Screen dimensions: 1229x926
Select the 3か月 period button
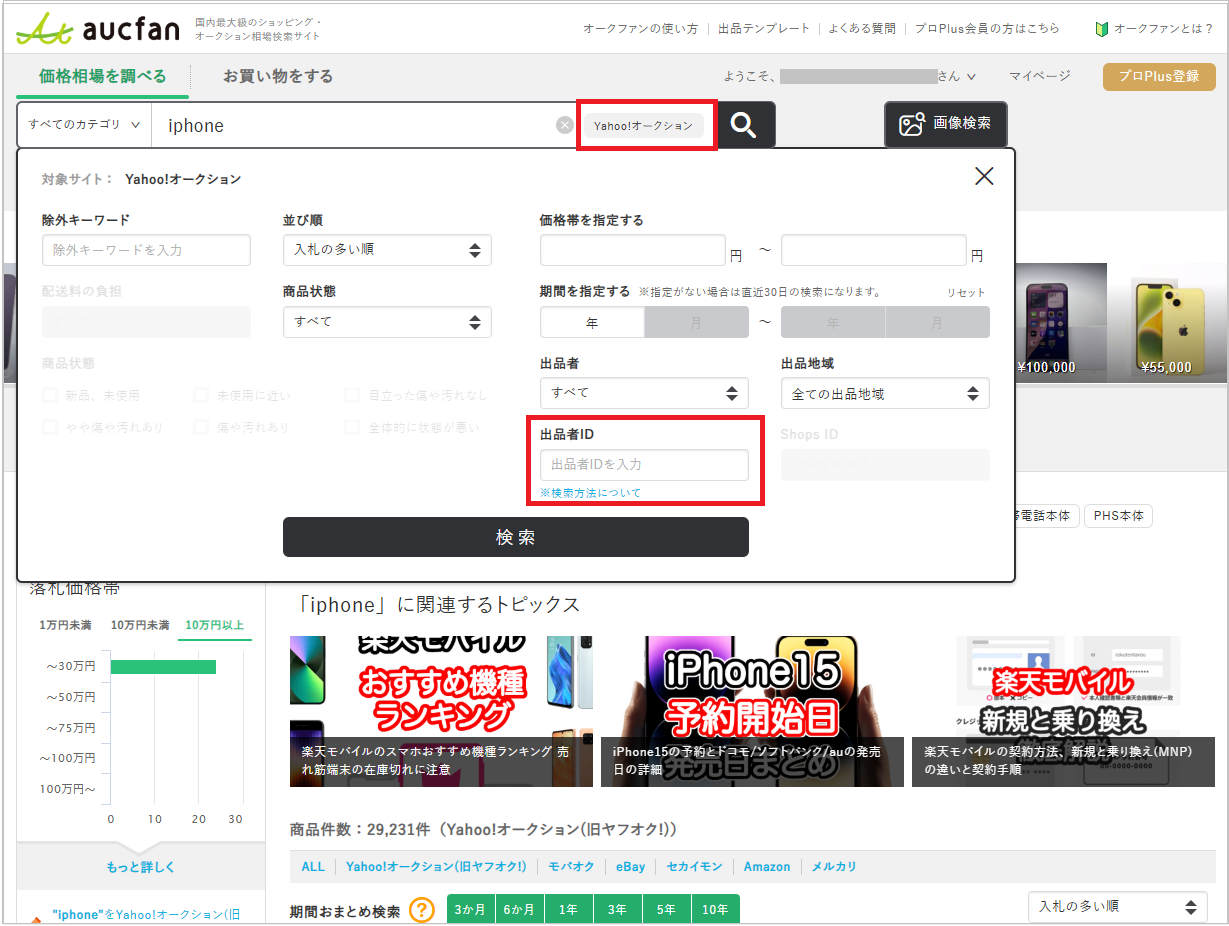click(470, 910)
